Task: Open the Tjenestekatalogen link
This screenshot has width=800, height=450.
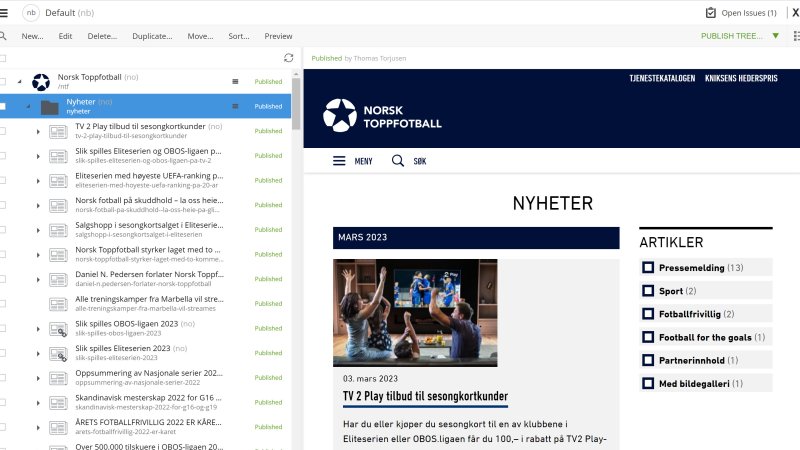Action: coord(661,78)
